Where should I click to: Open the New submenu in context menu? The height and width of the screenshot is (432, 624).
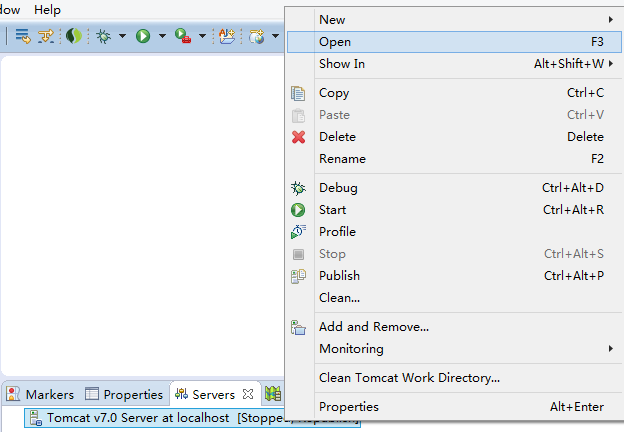[x=454, y=19]
